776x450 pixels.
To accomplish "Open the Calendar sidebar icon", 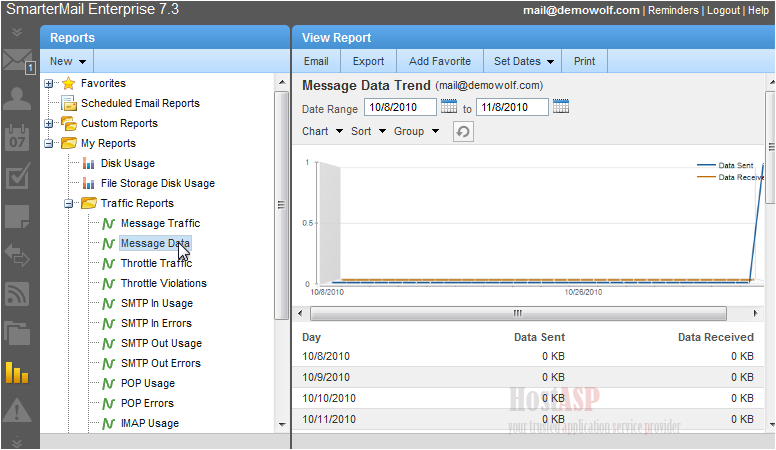I will pyautogui.click(x=17, y=138).
